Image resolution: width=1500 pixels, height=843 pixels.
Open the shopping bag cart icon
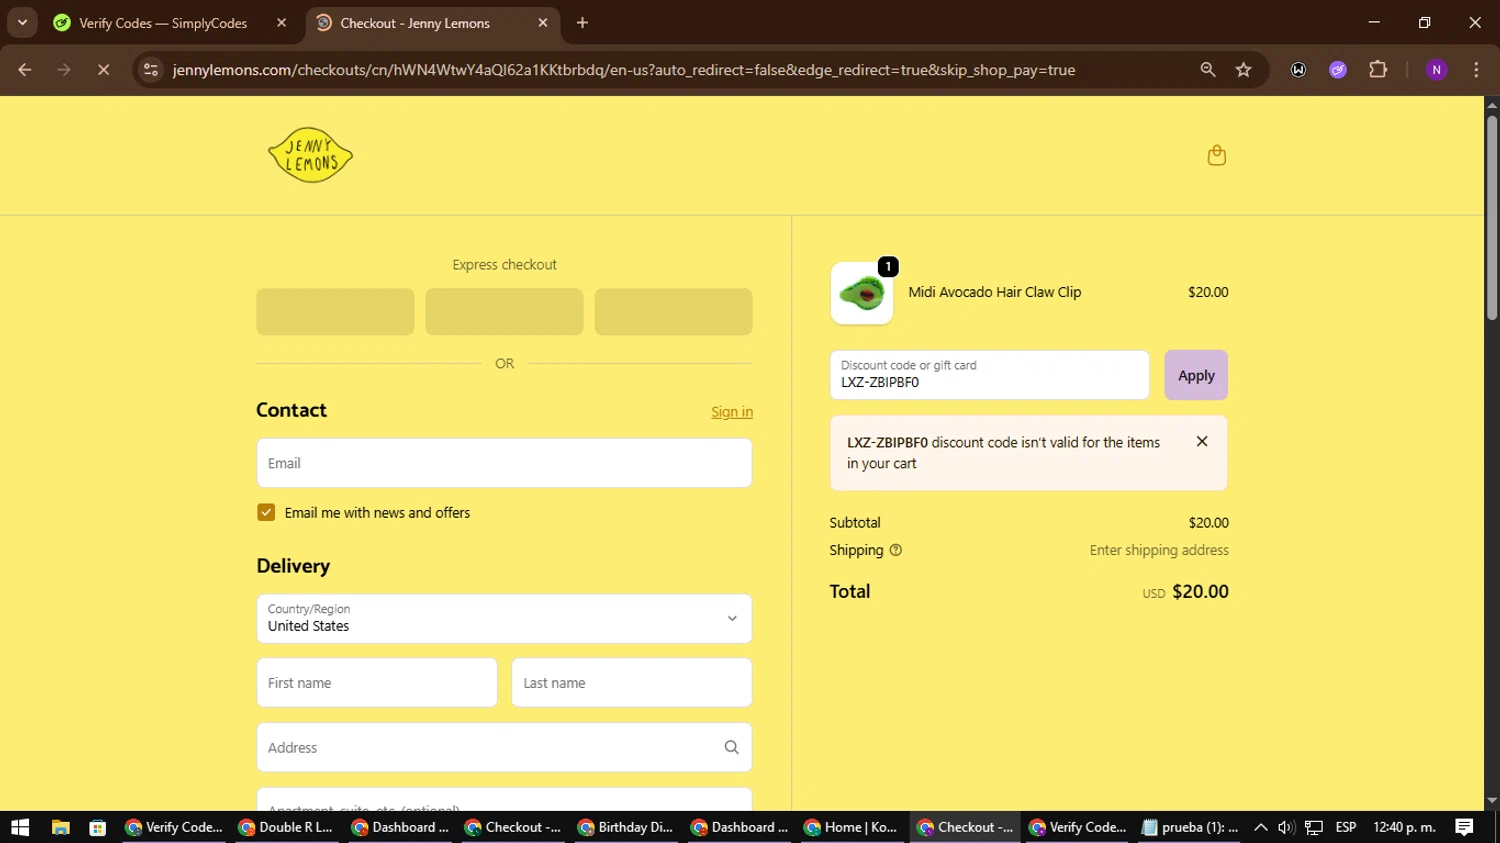click(x=1216, y=155)
